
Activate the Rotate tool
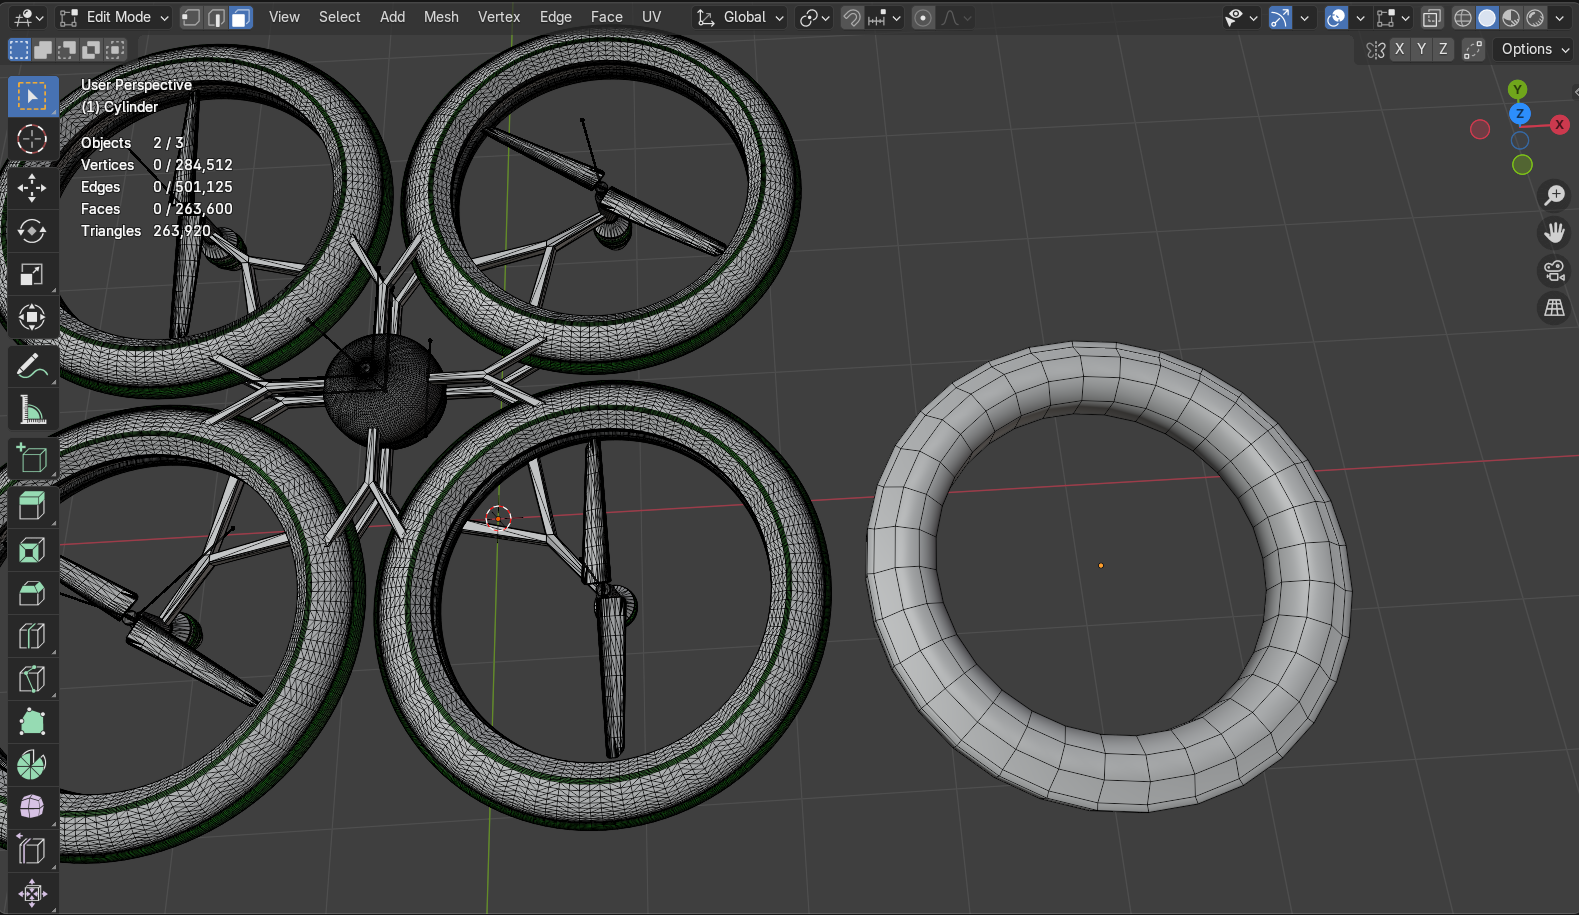click(32, 231)
